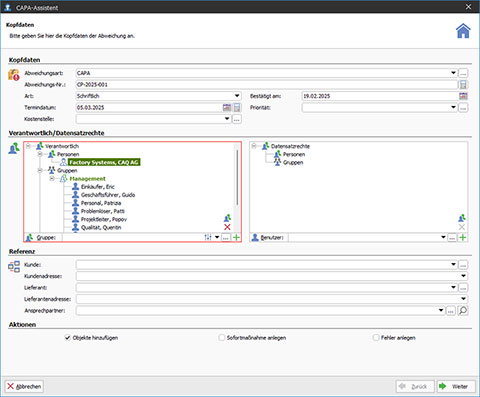480x397 pixels.
Task: Click the home icon in the header
Action: coord(463,31)
